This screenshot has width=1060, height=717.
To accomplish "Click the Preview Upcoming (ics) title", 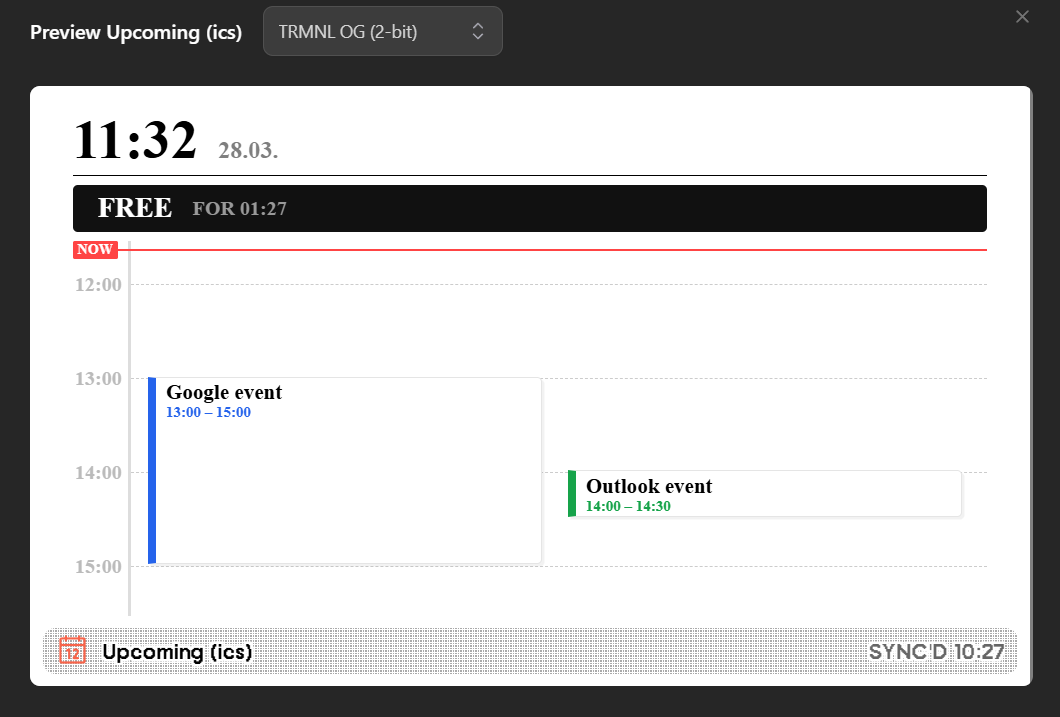I will click(x=136, y=32).
